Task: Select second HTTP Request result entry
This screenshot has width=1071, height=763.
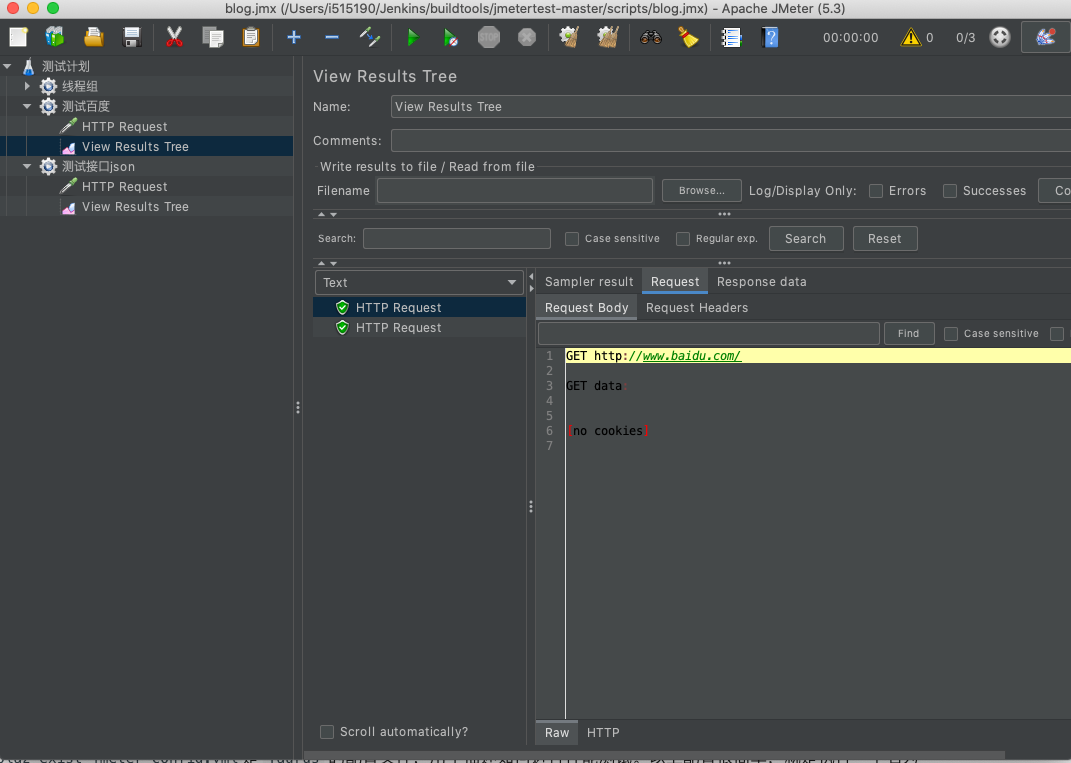Action: click(398, 328)
